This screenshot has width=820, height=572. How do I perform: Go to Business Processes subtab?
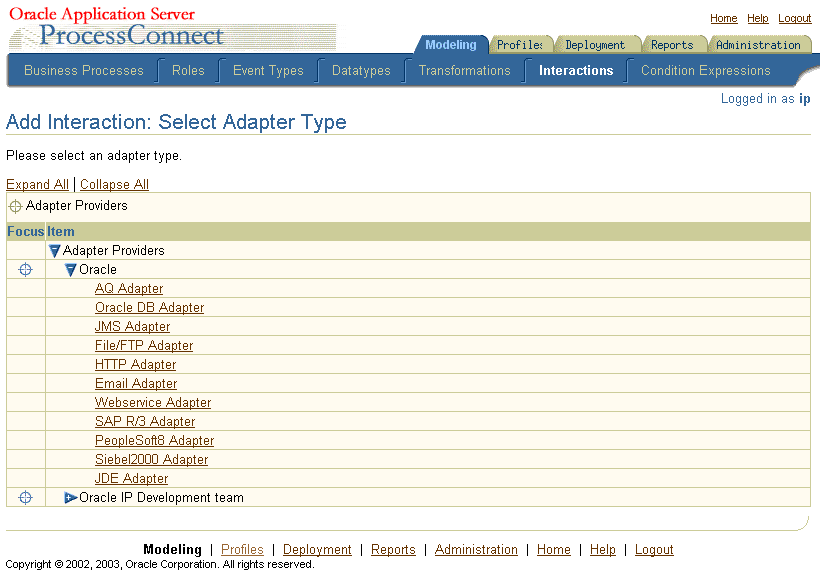click(84, 71)
